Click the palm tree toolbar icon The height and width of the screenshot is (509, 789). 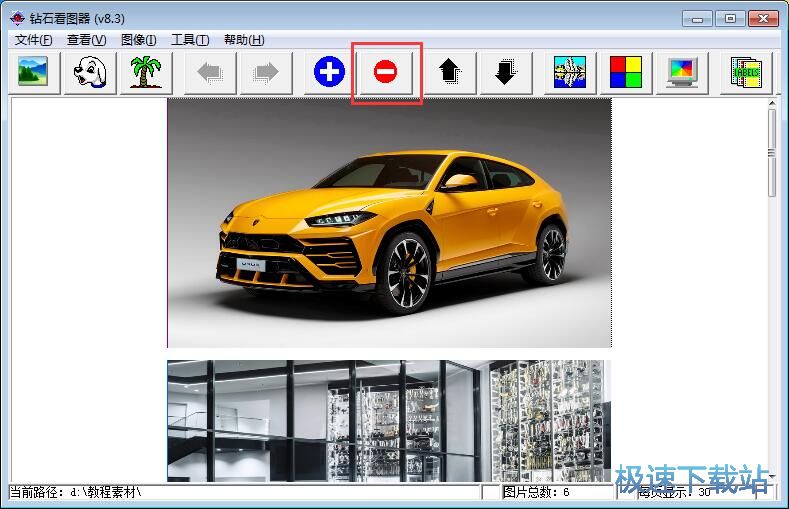coord(146,72)
